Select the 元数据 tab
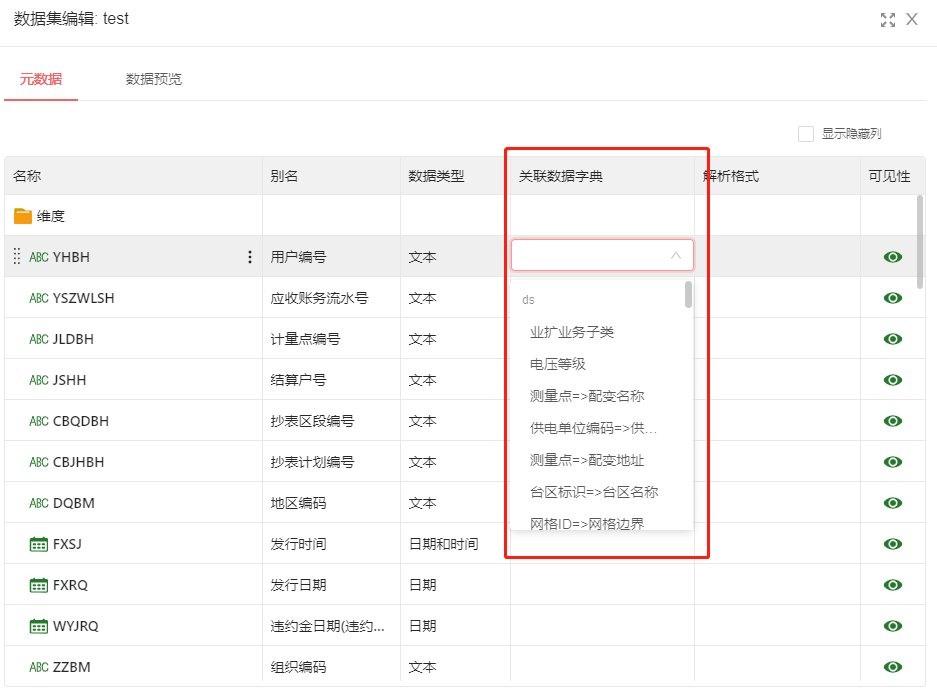The image size is (937, 694). pyautogui.click(x=41, y=79)
